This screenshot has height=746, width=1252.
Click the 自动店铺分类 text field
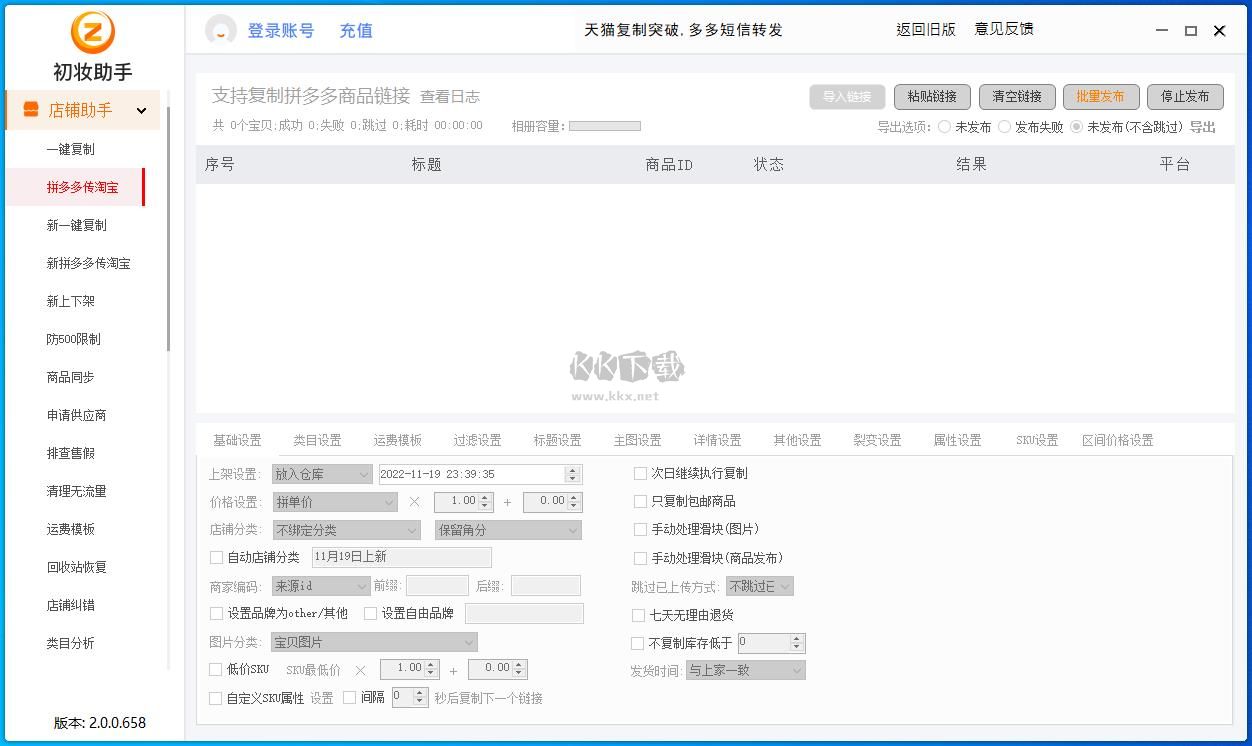(x=401, y=557)
